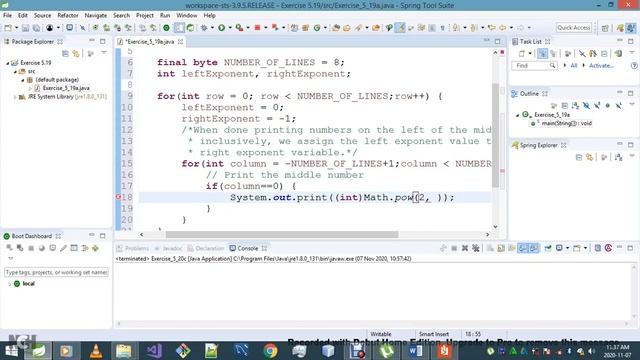The height and width of the screenshot is (360, 640).
Task: Toggle Hide Static Members in Outline panel
Action: coord(597,106)
